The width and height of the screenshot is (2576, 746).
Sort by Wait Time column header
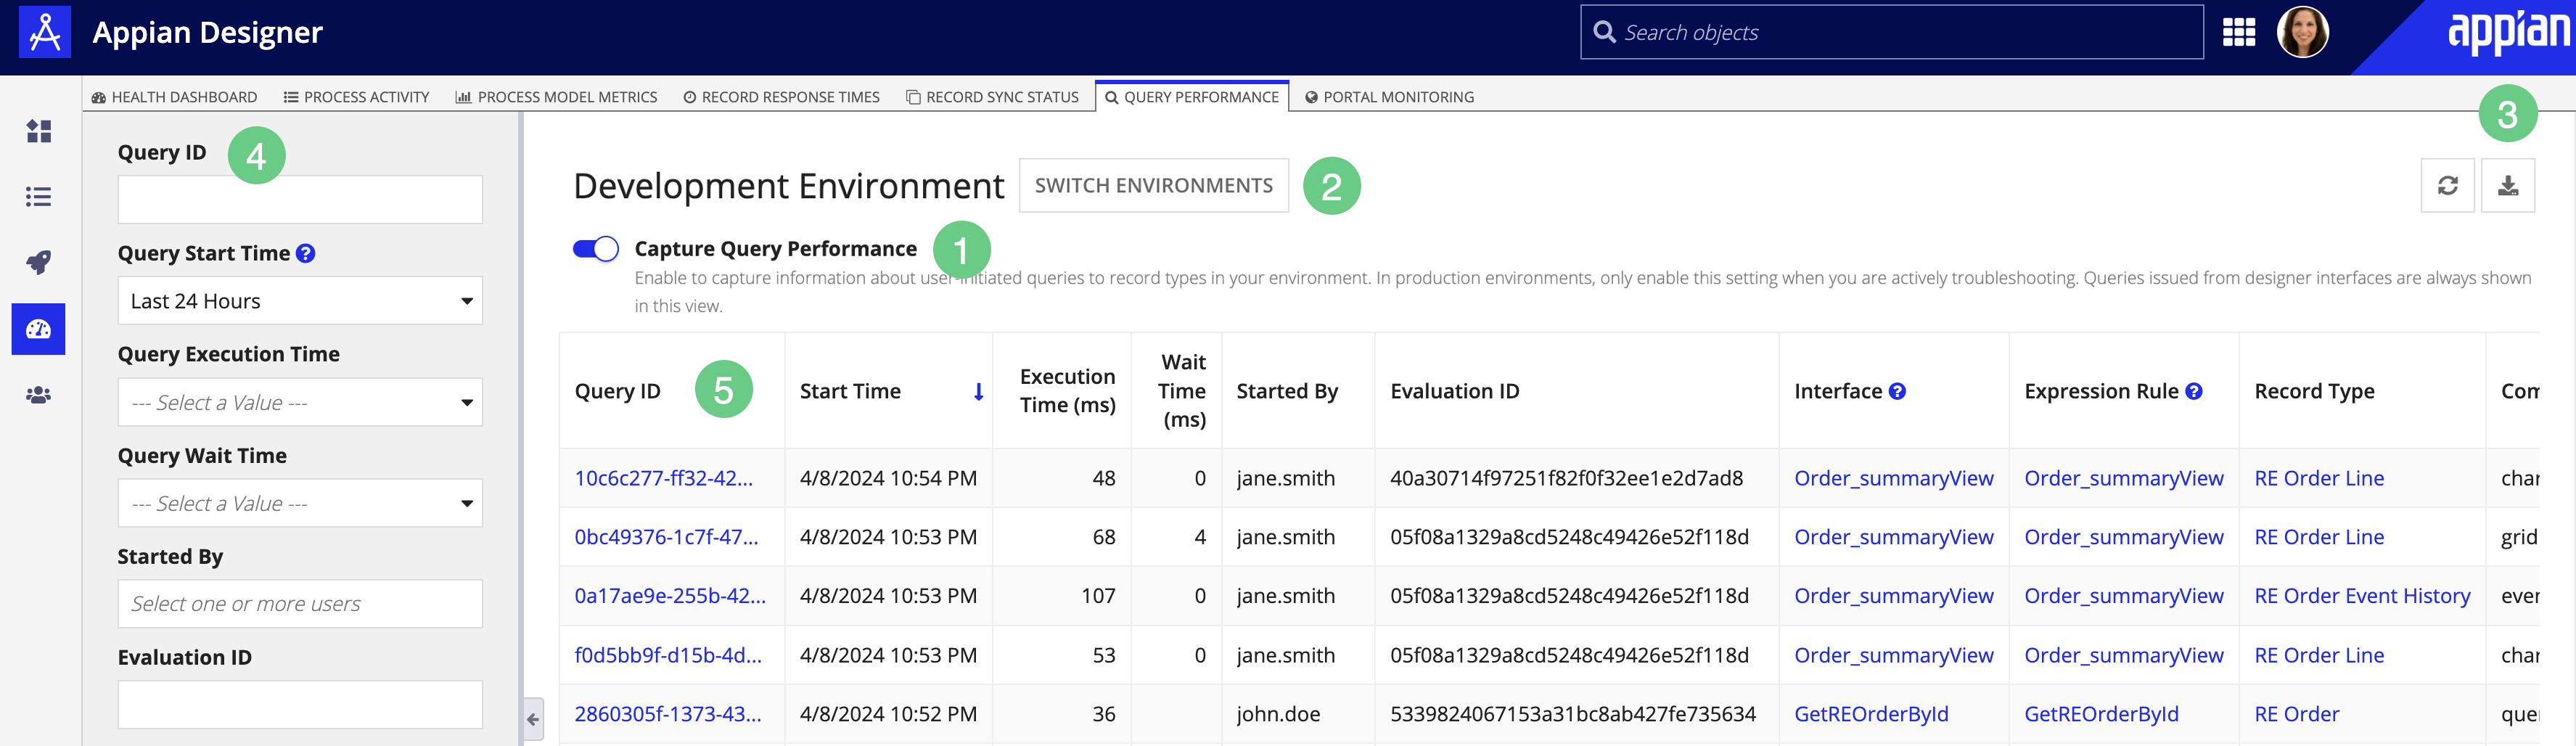[x=1182, y=391]
